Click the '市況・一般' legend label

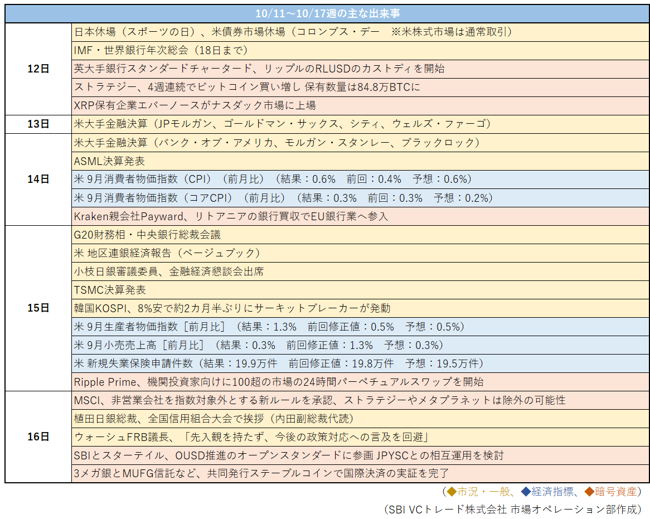(x=484, y=492)
